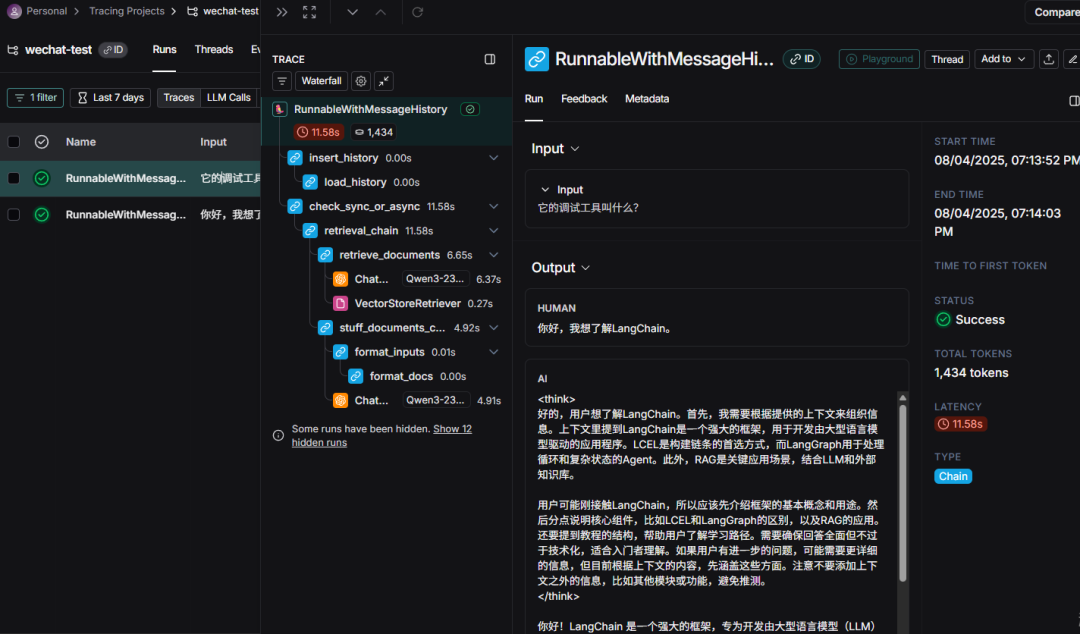Open the Feedback tab

(584, 99)
